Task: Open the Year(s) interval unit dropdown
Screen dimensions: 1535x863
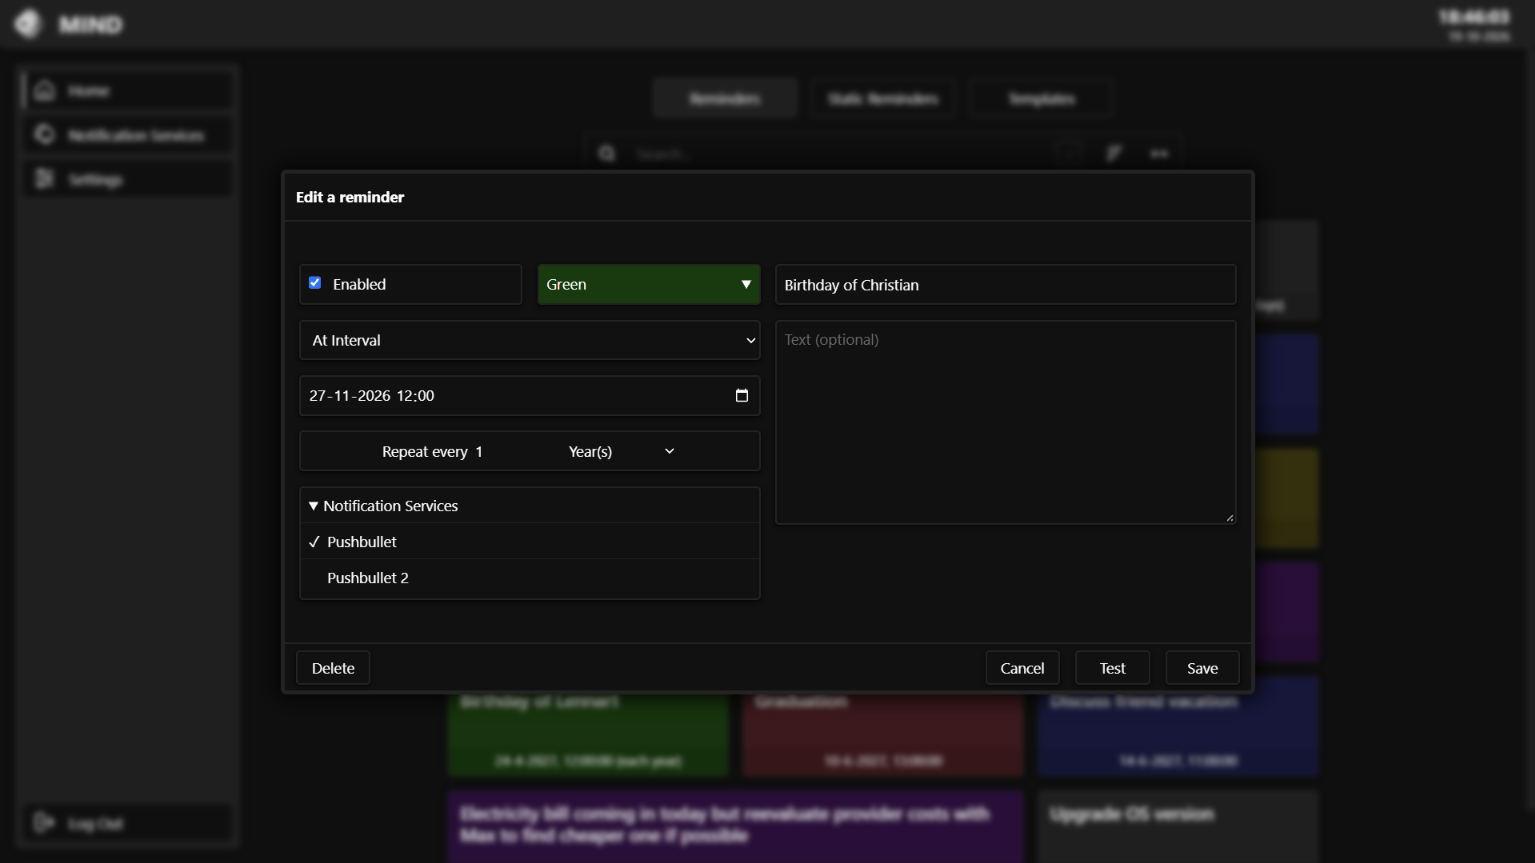Action: [x=621, y=452]
